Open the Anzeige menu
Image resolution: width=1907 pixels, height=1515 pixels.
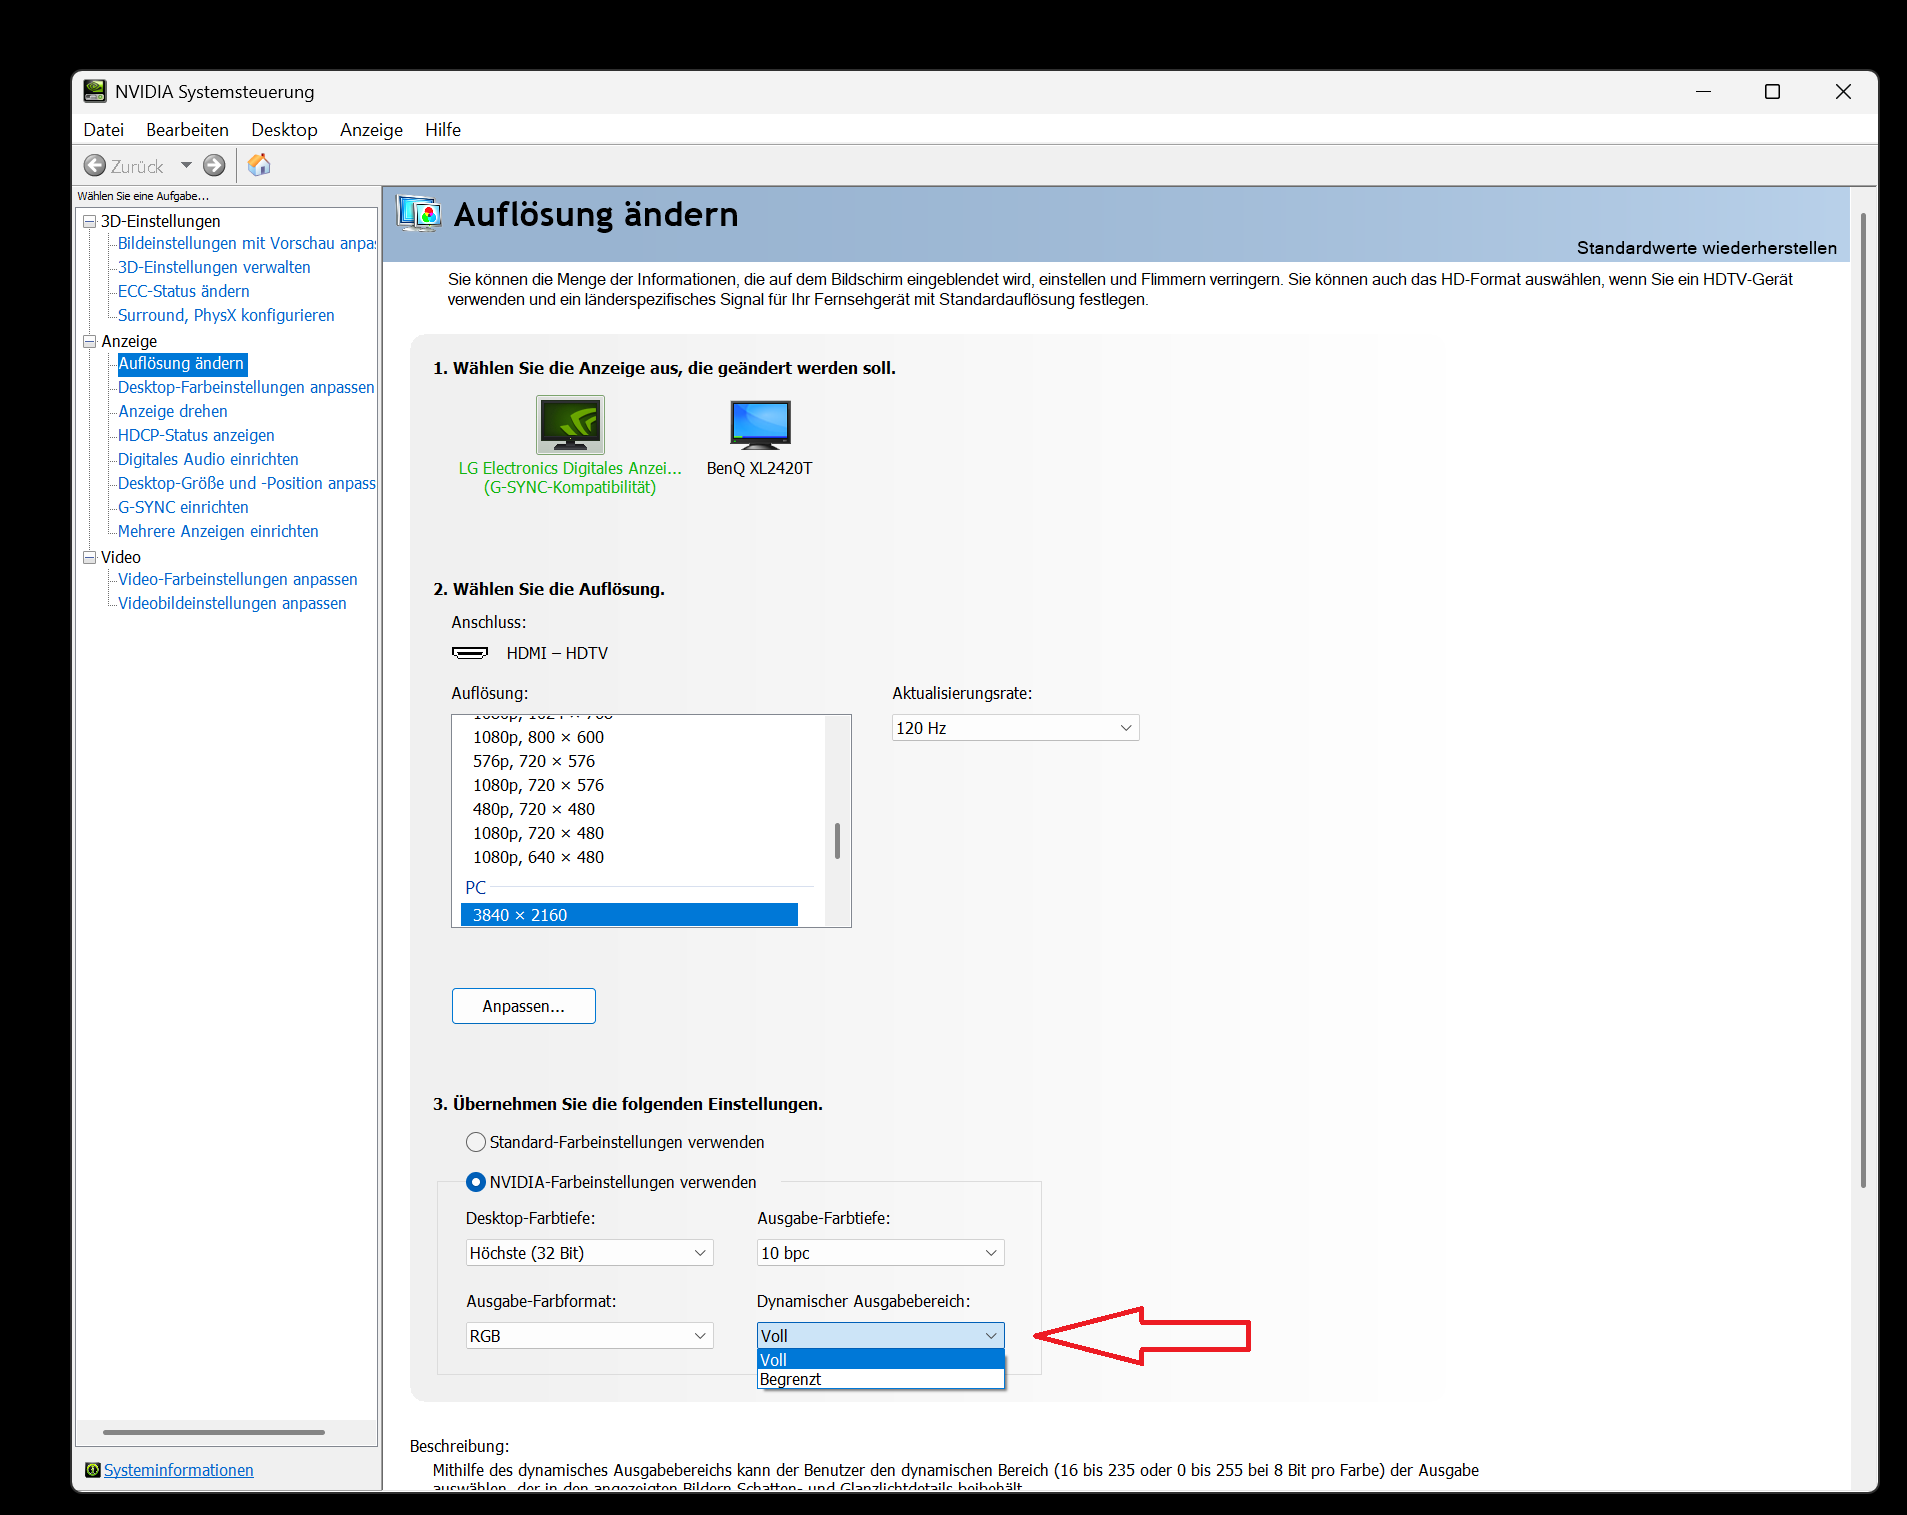point(371,130)
